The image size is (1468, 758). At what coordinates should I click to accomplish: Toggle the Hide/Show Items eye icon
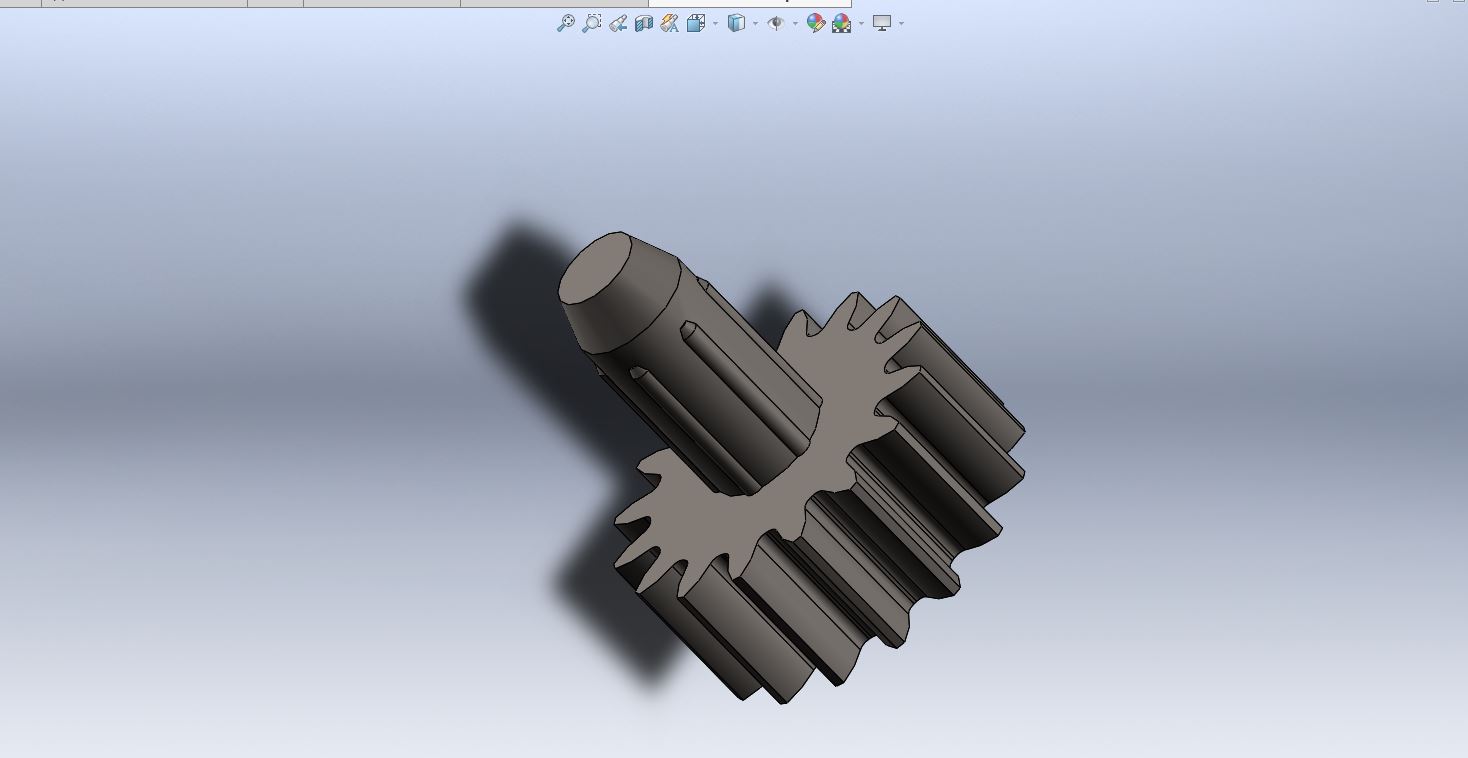776,23
